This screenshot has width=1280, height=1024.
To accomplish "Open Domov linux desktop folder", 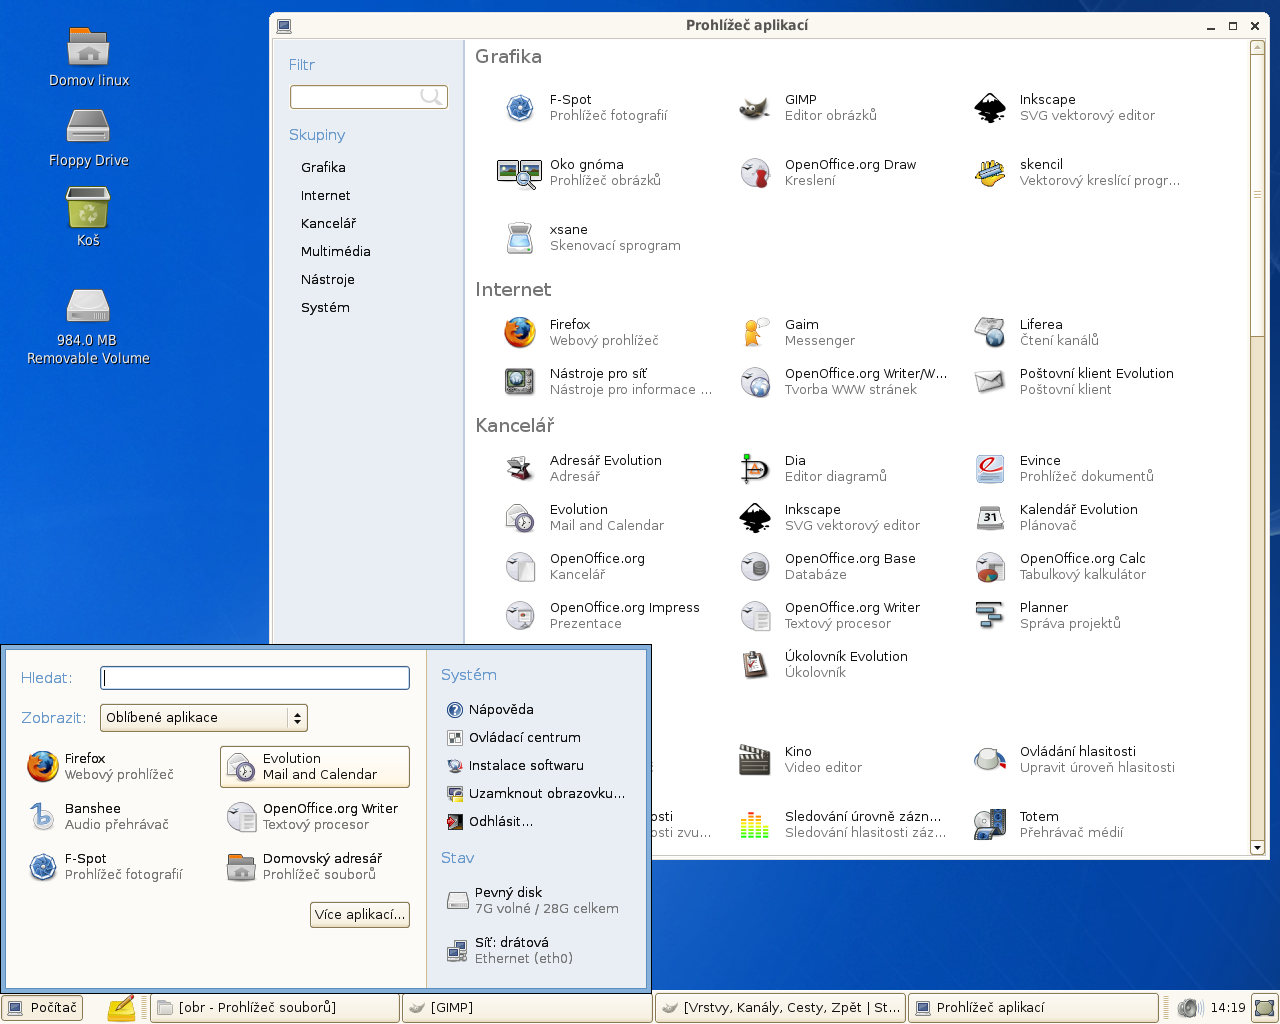I will pos(89,57).
